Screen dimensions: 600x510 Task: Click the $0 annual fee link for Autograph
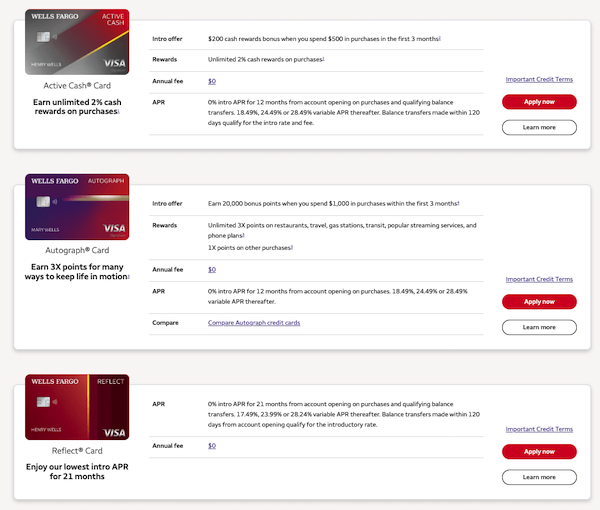click(x=212, y=269)
